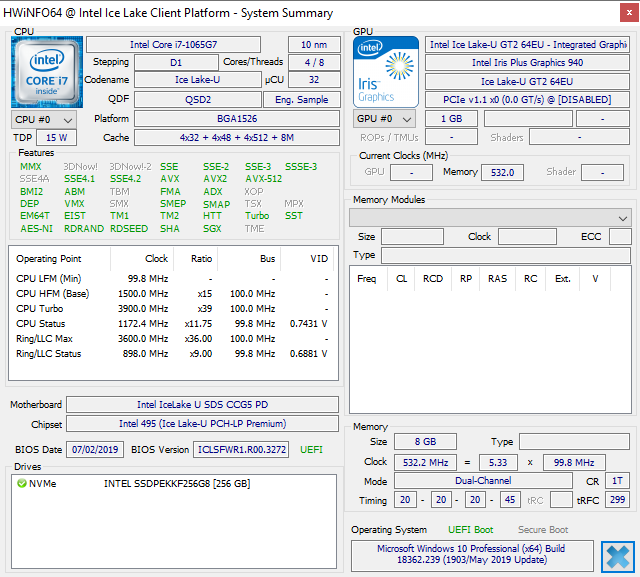Open the GPU #0 selector dropdown
Viewport: 640px width, 577px height.
[384, 119]
